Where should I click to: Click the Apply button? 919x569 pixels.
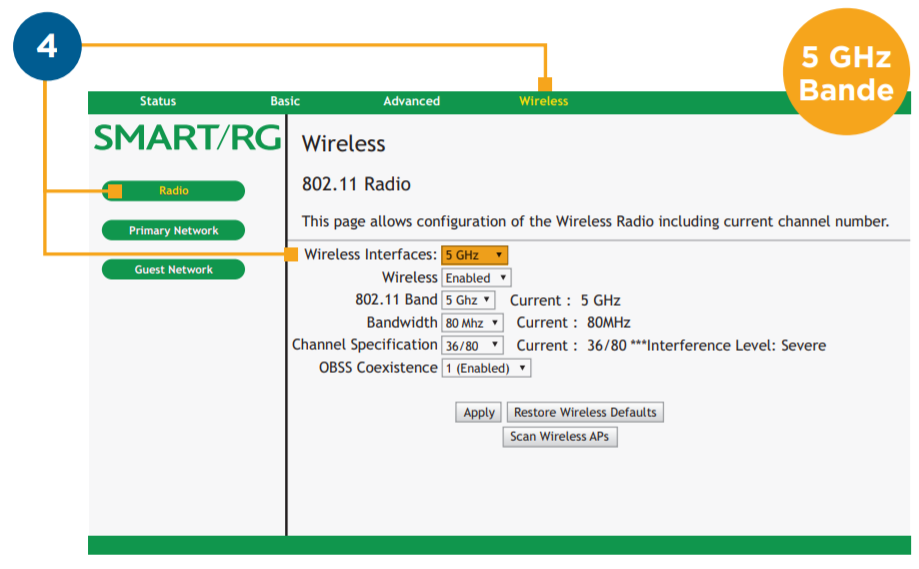coord(479,412)
